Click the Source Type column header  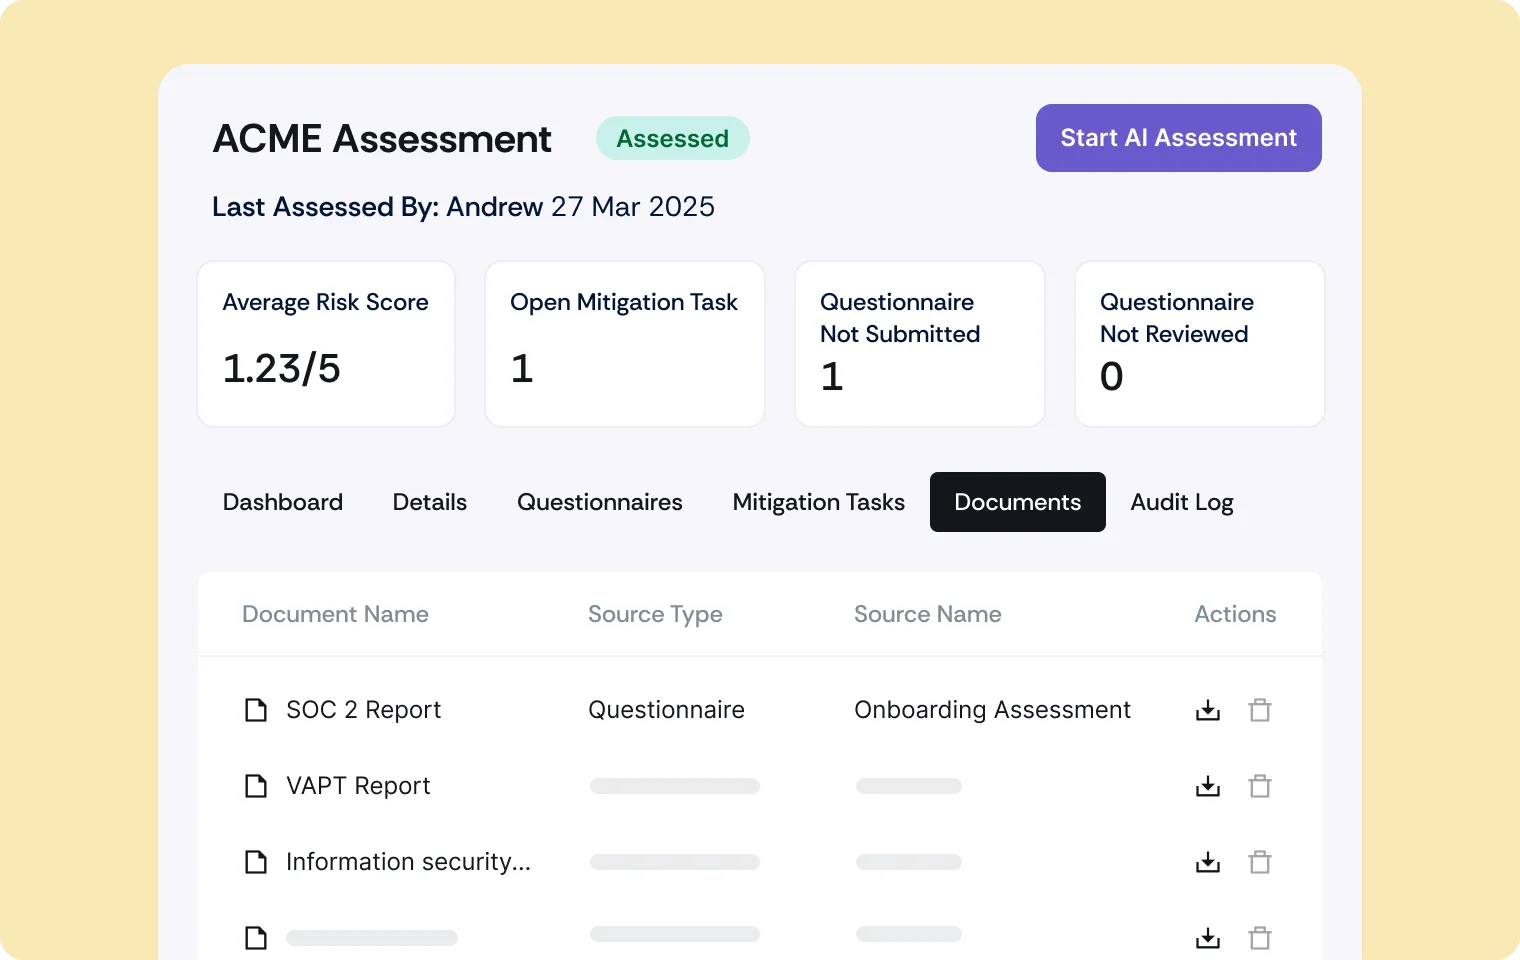[655, 614]
